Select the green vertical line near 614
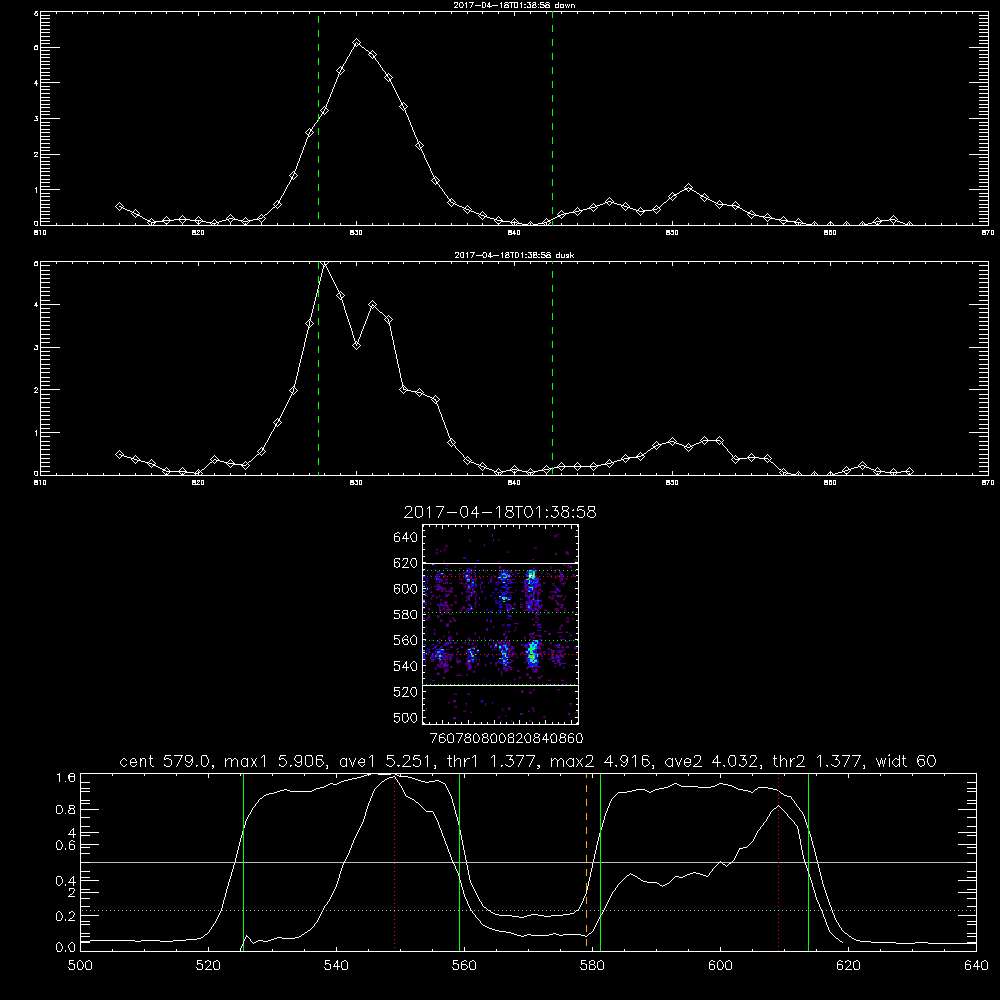 coord(808,861)
